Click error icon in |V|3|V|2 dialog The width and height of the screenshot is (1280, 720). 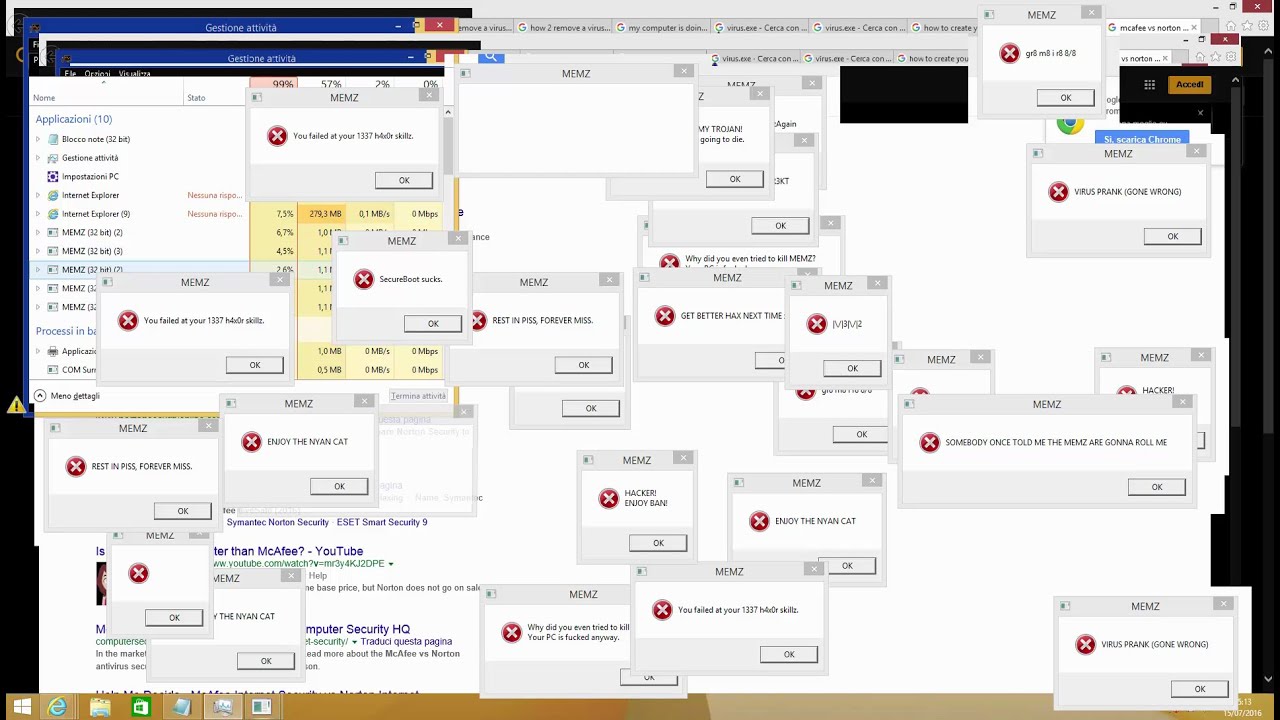[817, 324]
